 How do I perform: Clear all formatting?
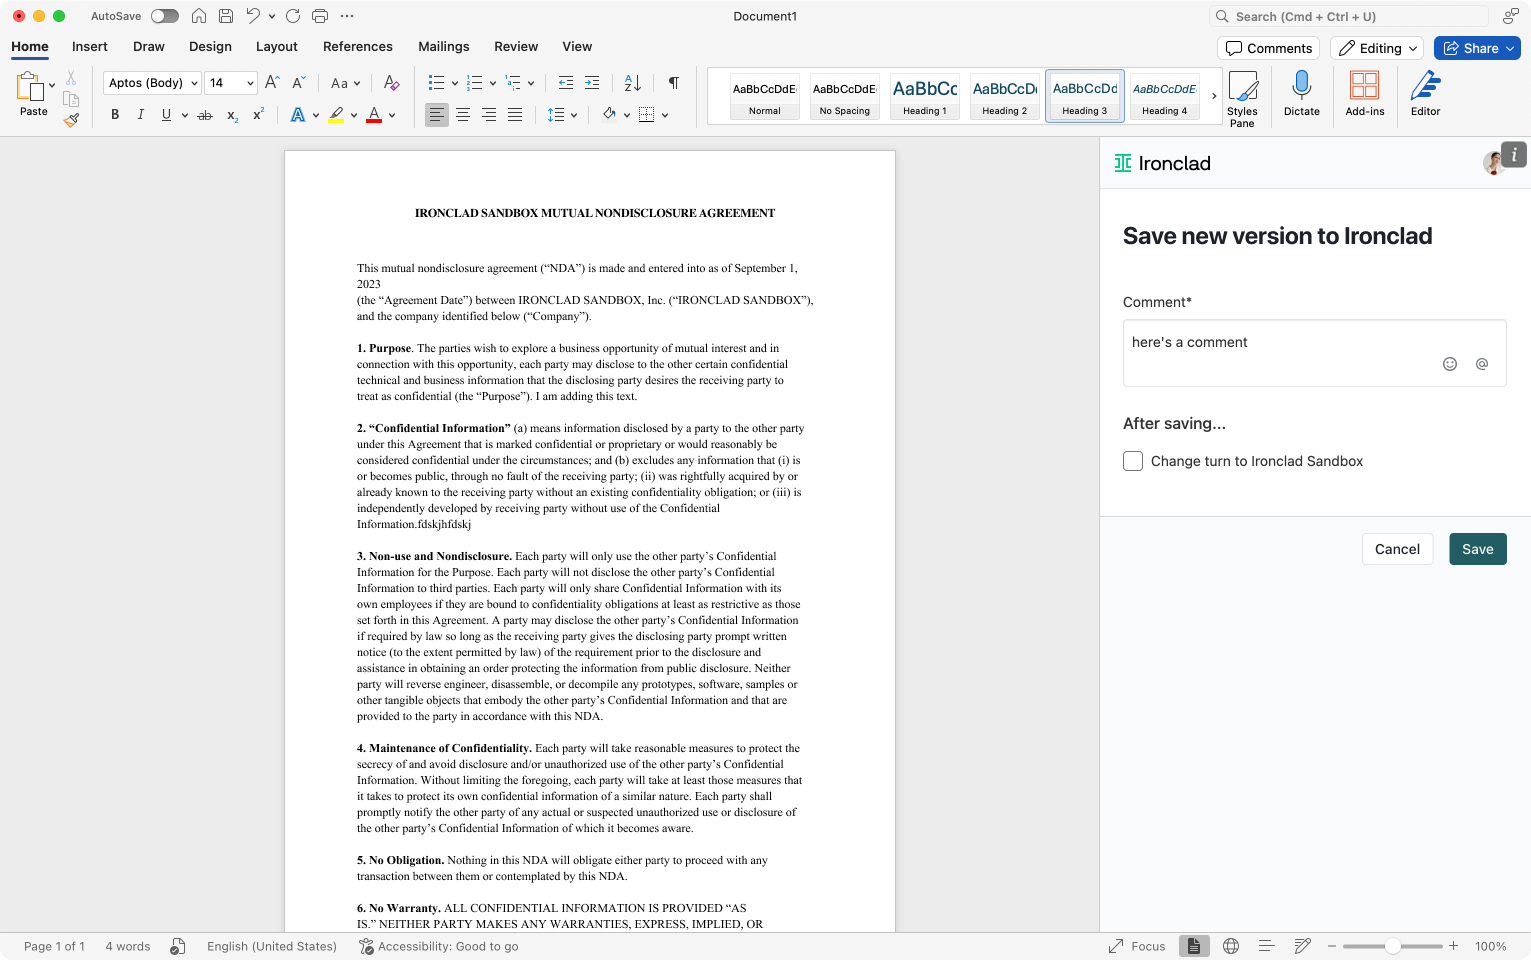coord(391,83)
